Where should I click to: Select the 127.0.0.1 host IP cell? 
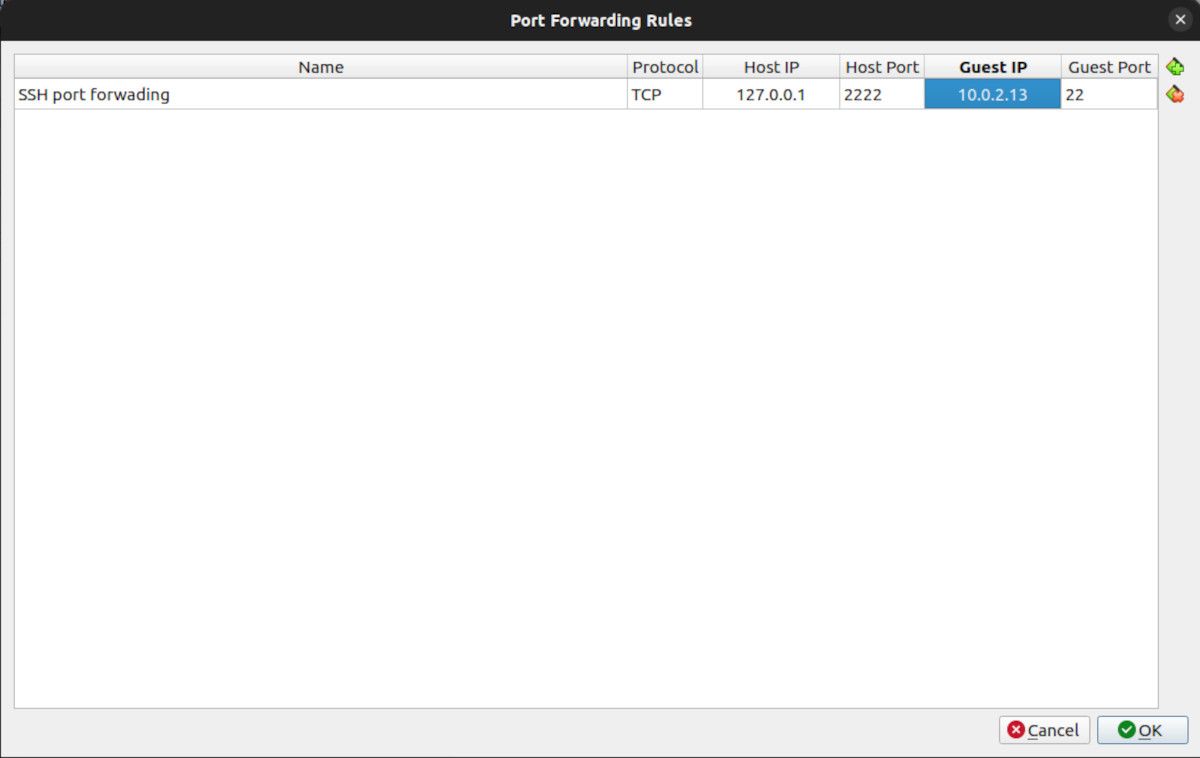[771, 95]
